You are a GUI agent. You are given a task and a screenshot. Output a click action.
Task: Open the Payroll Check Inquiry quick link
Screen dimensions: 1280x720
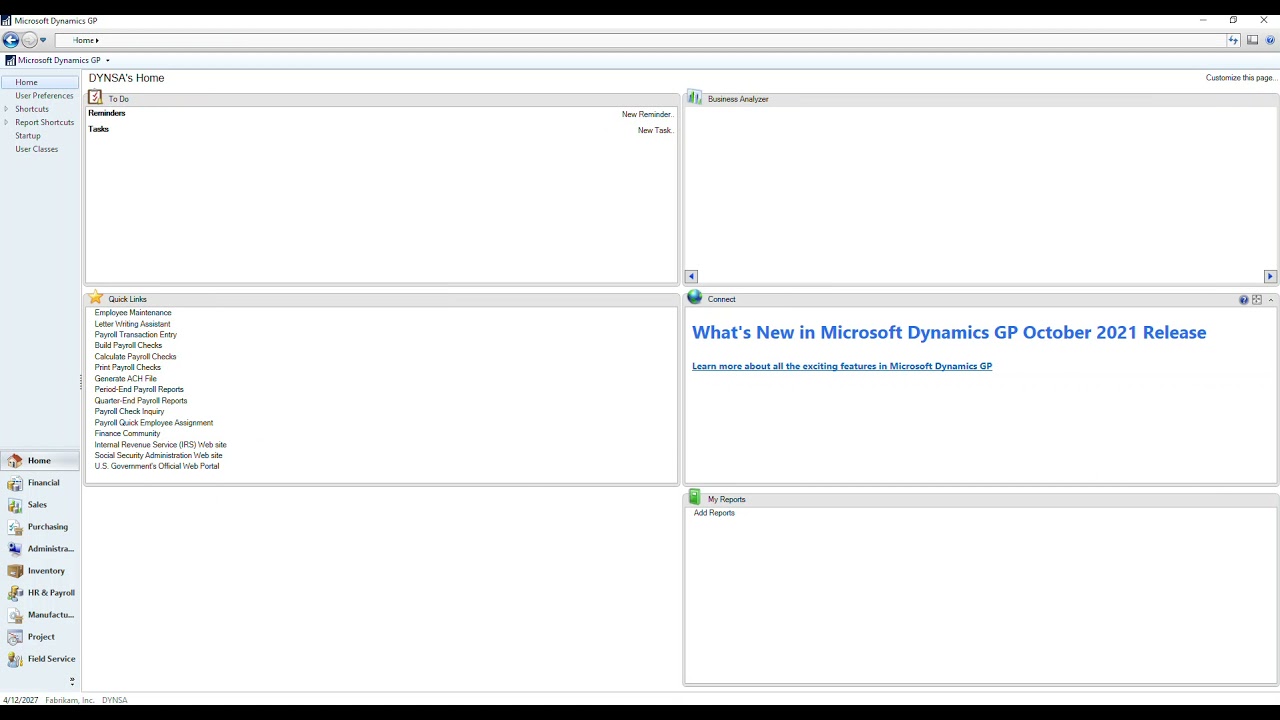[x=129, y=412]
